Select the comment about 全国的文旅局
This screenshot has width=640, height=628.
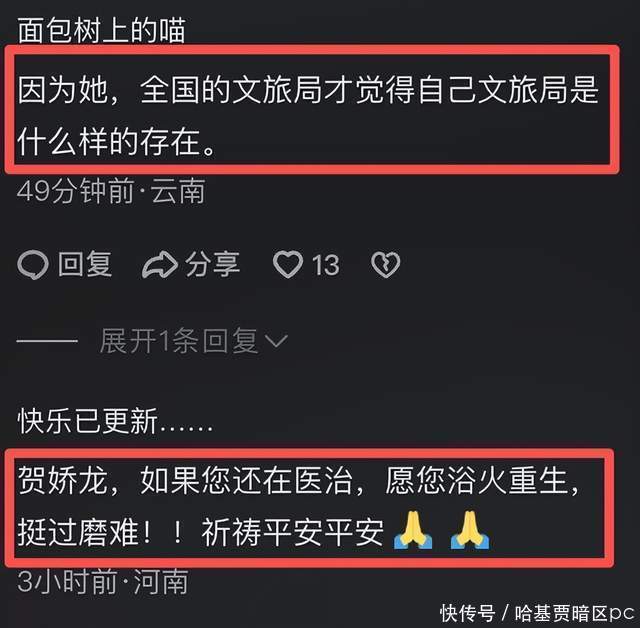pos(308,115)
